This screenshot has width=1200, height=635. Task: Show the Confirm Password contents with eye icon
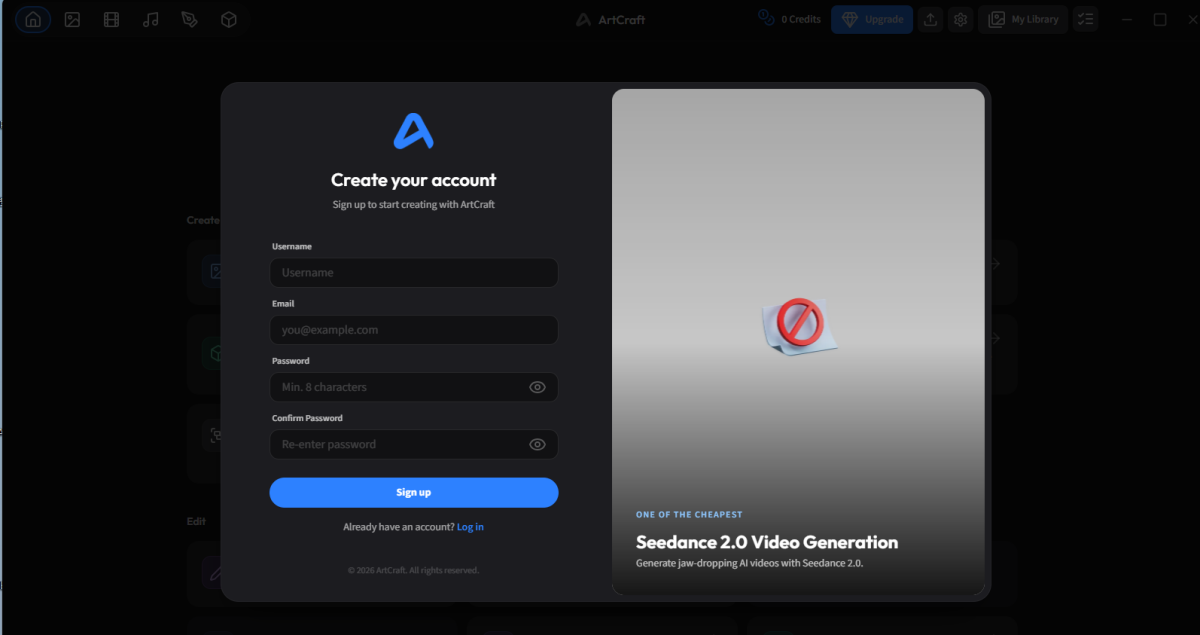(537, 444)
